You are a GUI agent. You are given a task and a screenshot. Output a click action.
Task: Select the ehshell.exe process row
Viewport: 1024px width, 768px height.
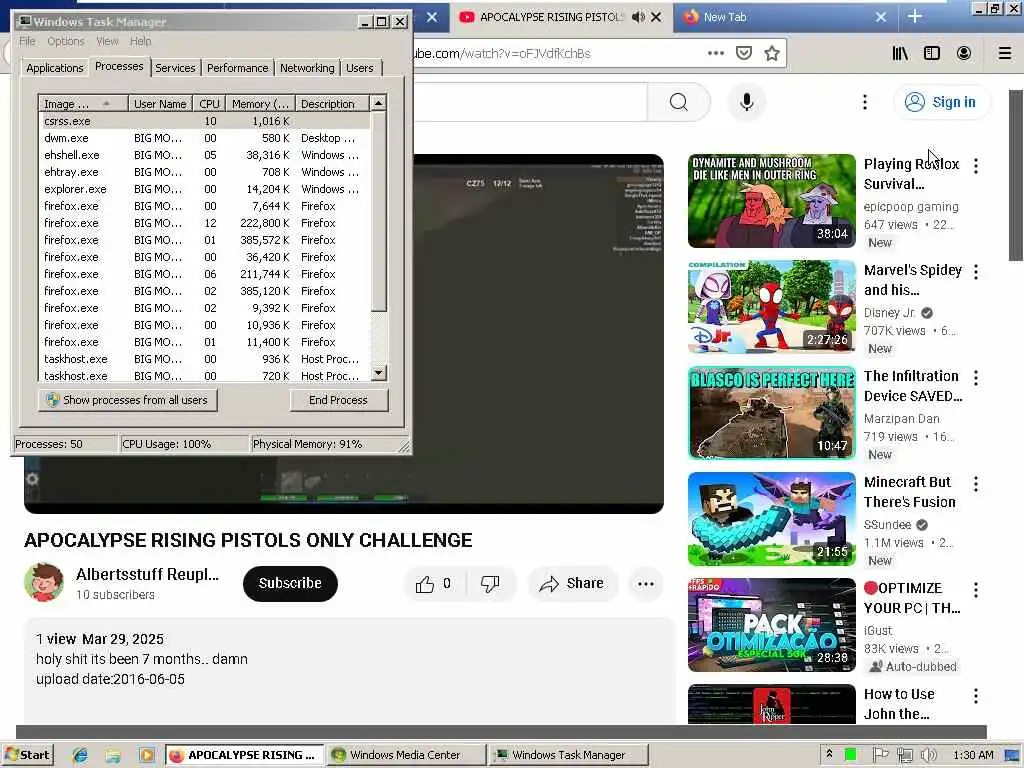(x=204, y=155)
